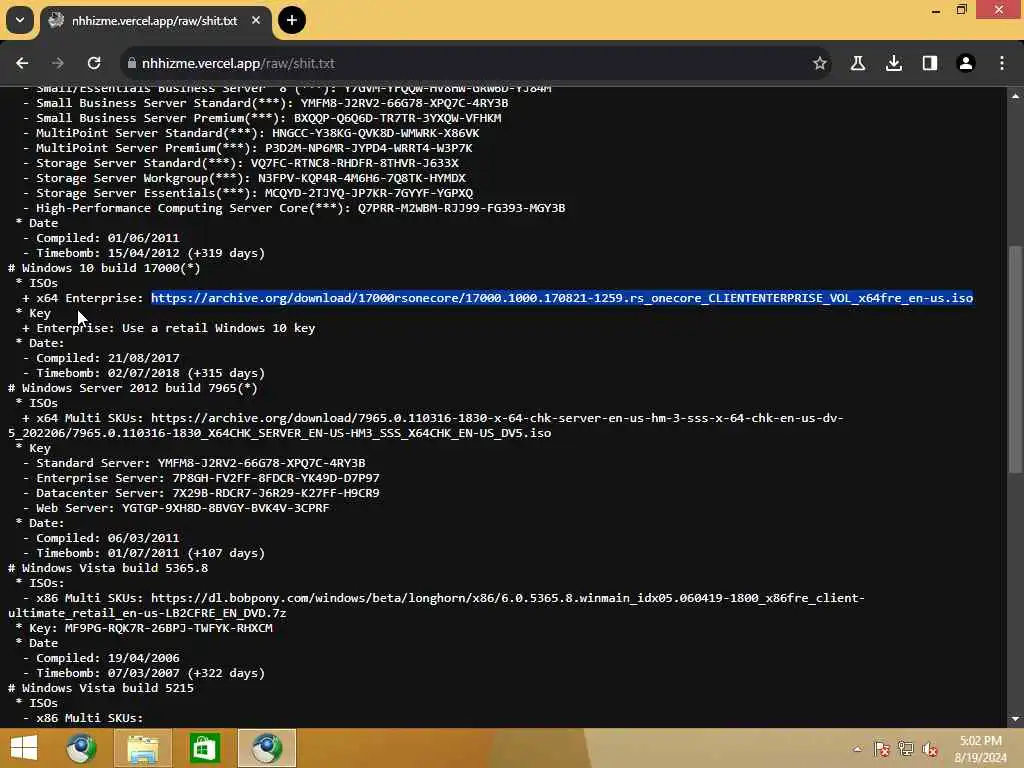
Task: Open Action Center flag icon
Action: tap(882, 749)
